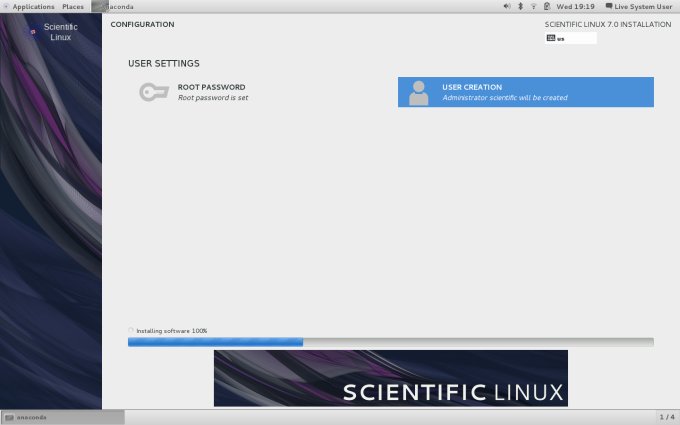Screen dimensions: 680x425
Task: Click the battery status icon in top bar
Action: pyautogui.click(x=546, y=6)
